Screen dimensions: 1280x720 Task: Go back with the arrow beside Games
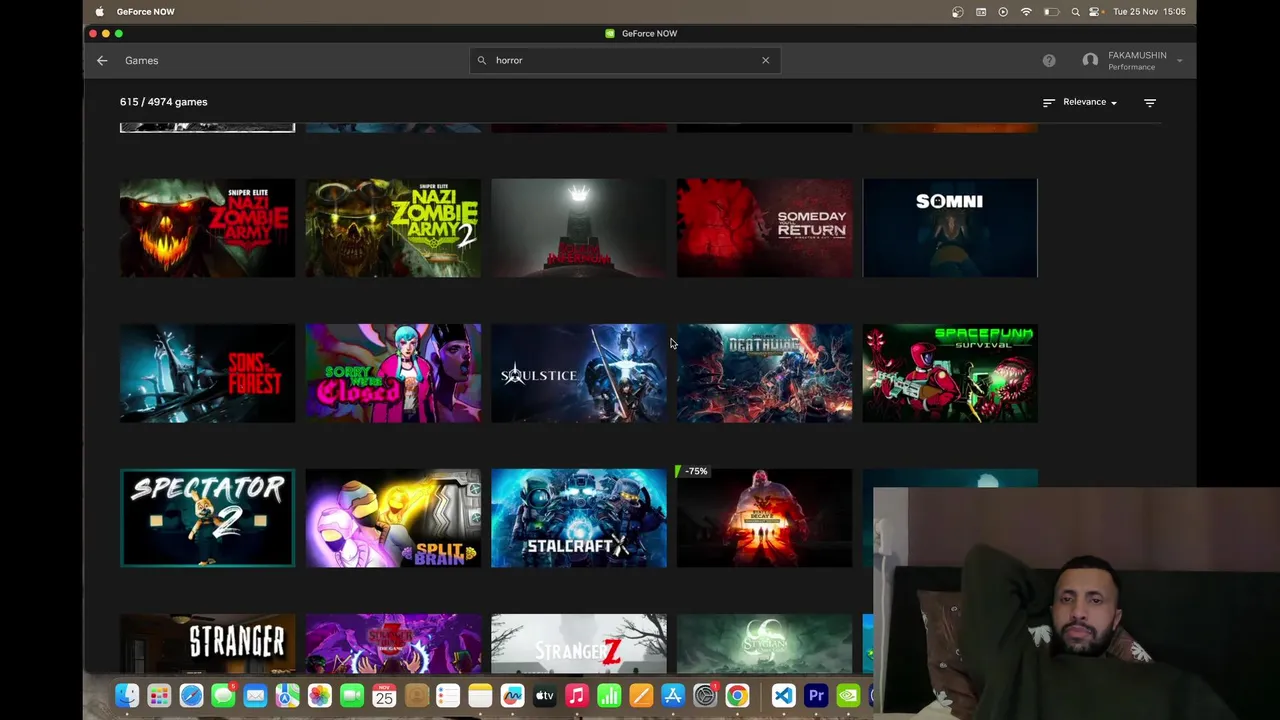102,61
